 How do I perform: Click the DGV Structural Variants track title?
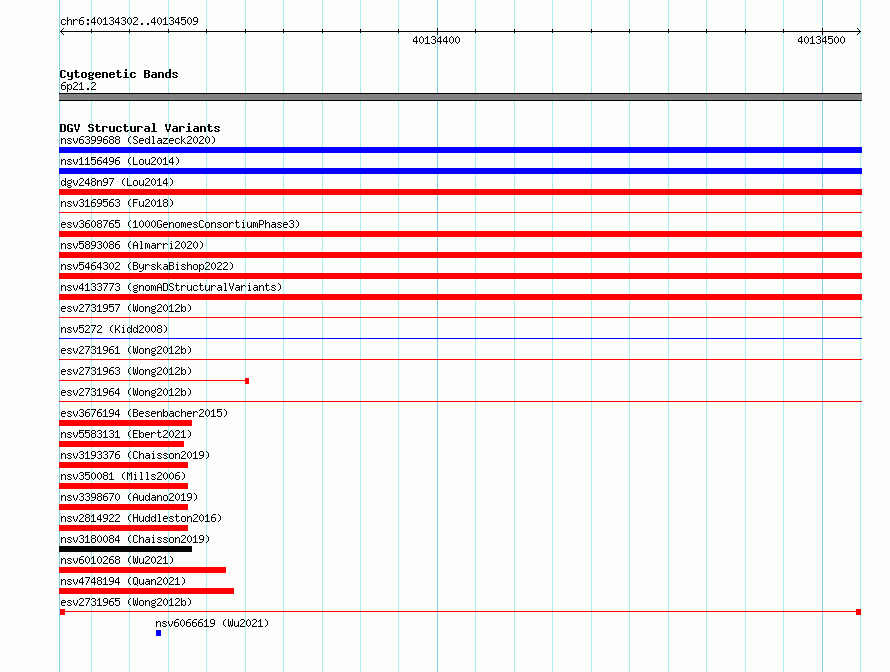pyautogui.click(x=140, y=128)
